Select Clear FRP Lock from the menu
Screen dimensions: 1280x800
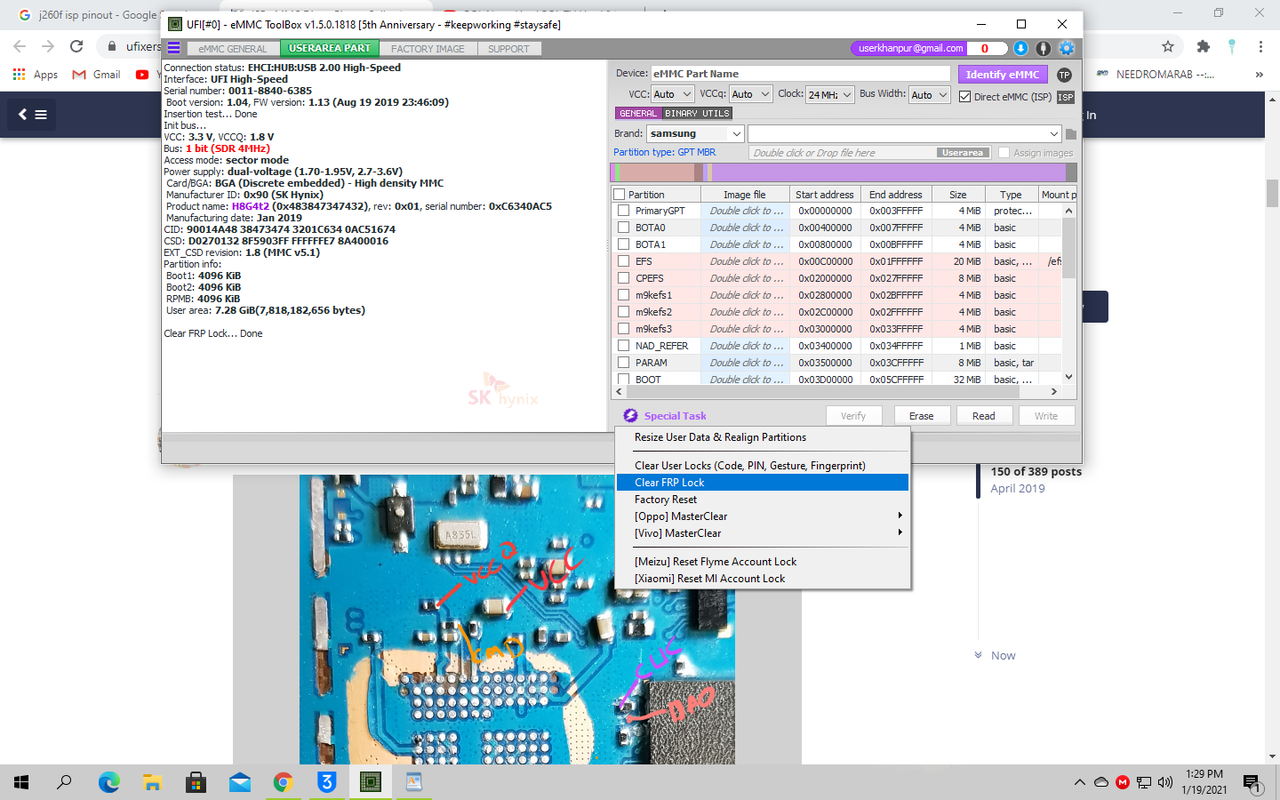point(762,482)
